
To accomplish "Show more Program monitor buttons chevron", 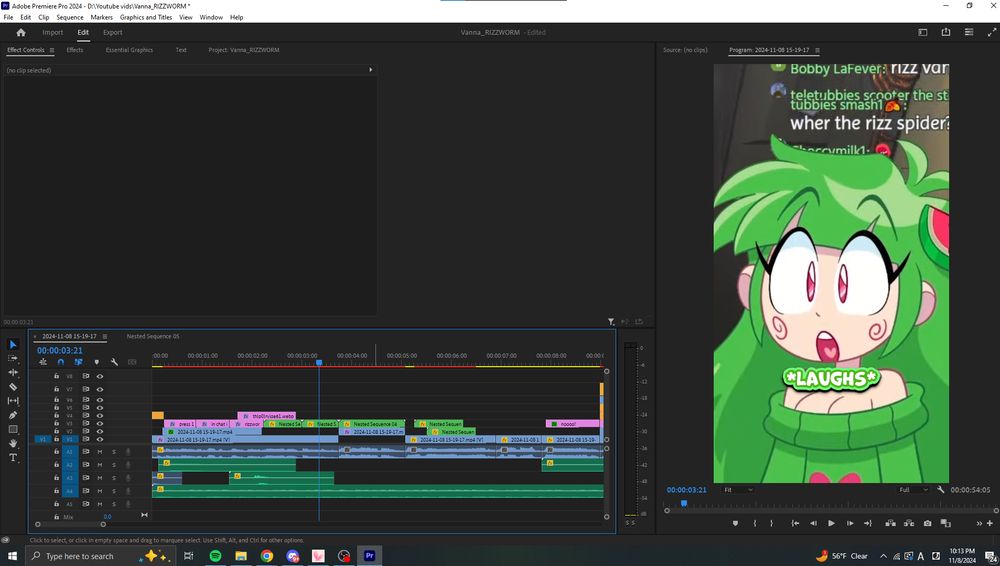I will click(x=979, y=523).
